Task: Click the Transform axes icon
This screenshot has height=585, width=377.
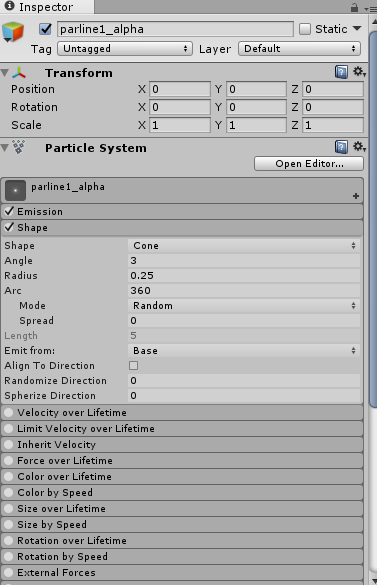Action: (x=19, y=73)
